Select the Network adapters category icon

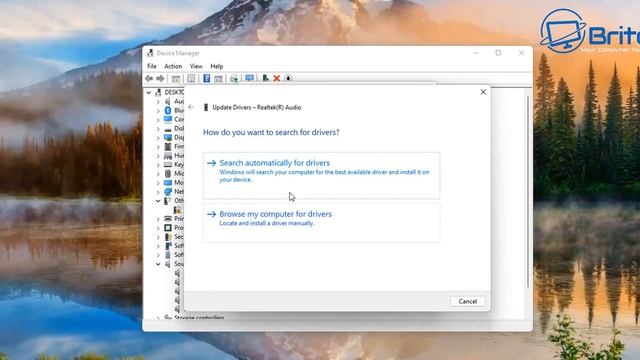(168, 191)
